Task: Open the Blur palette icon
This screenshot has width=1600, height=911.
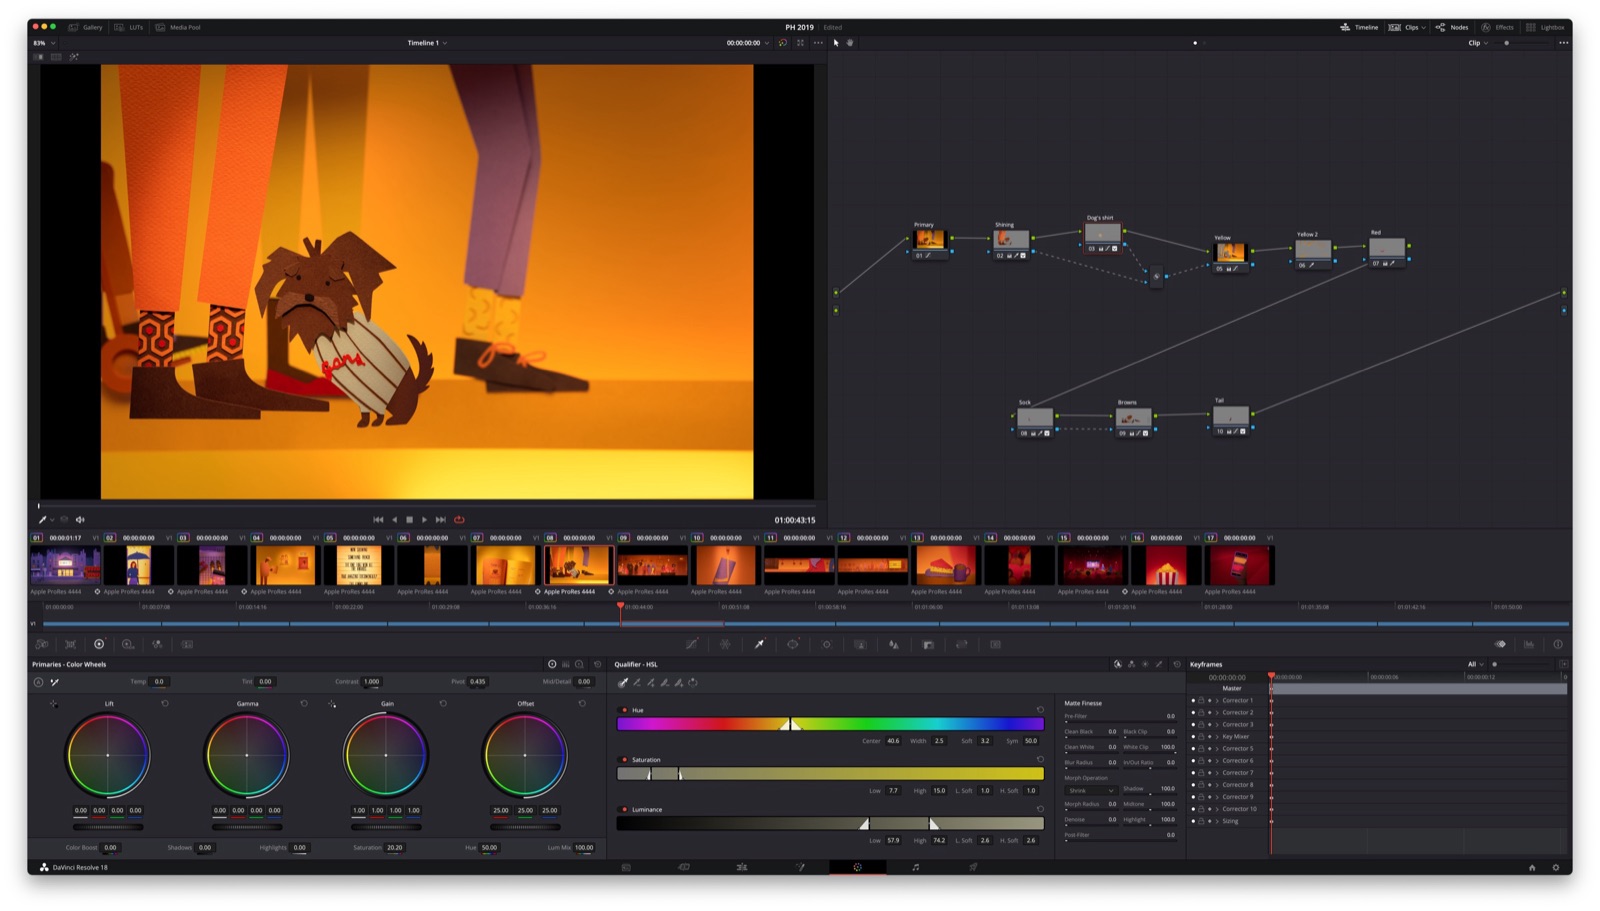Action: point(894,644)
